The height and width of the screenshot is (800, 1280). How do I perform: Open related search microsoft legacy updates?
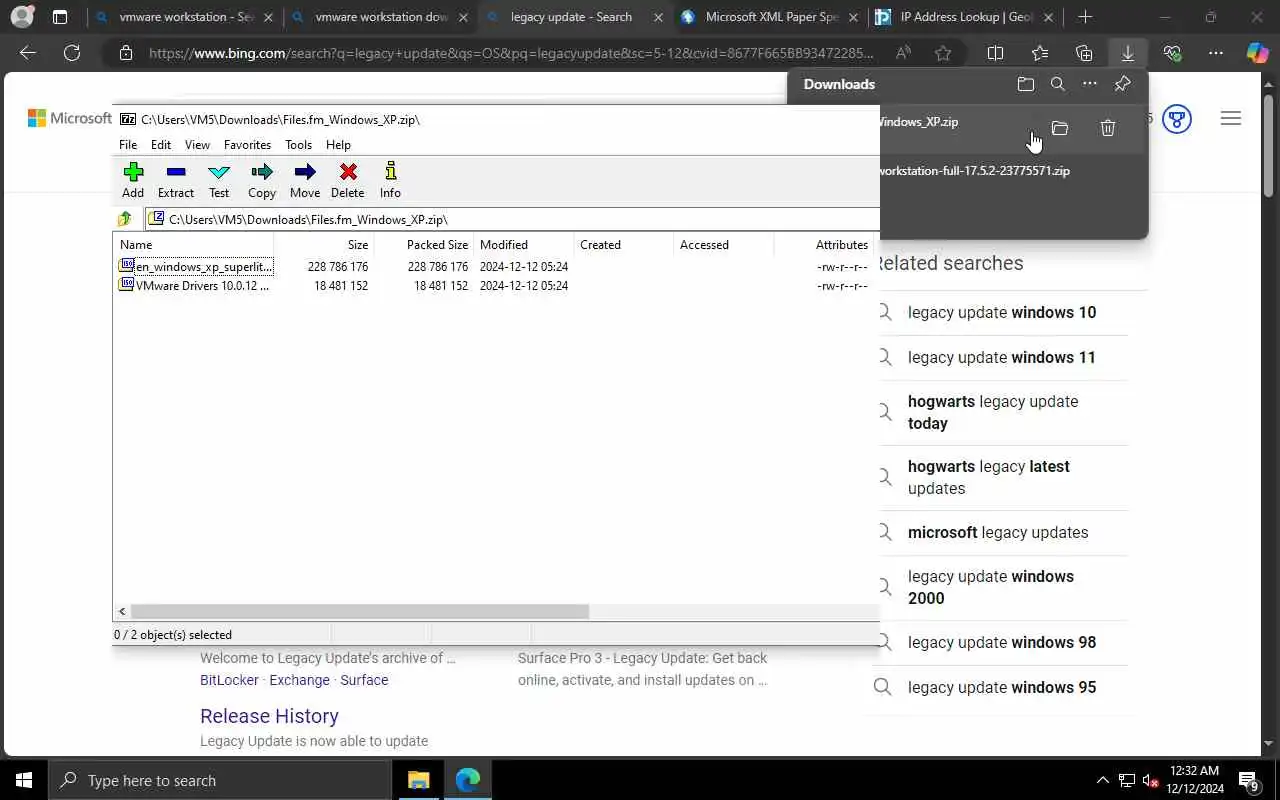[x=998, y=533]
